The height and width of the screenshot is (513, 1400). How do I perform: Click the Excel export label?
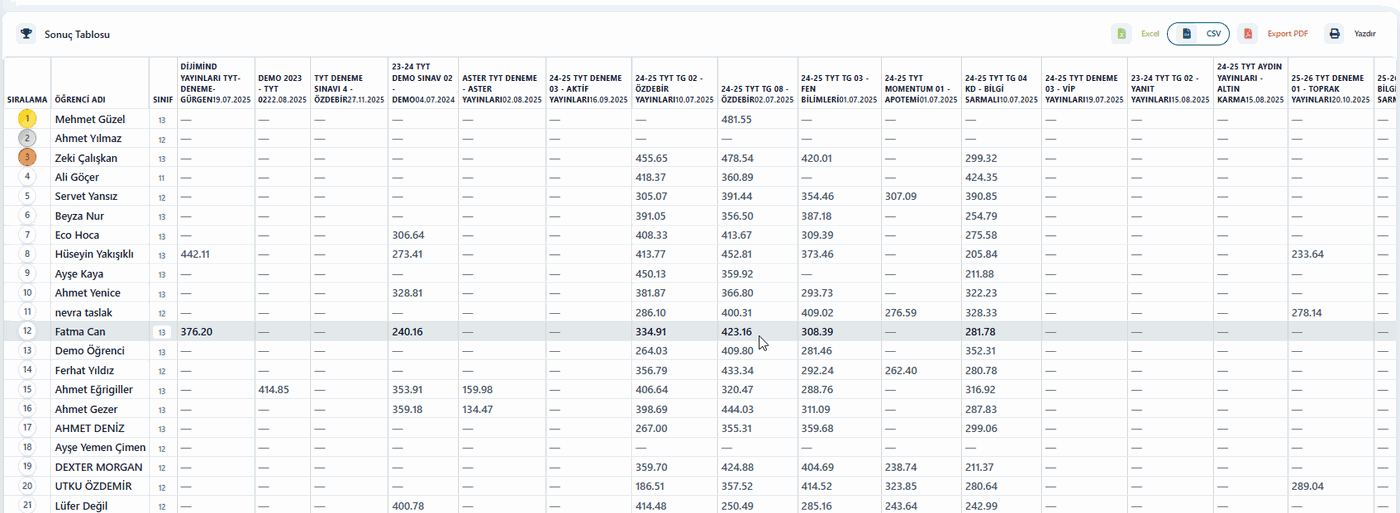point(1150,34)
